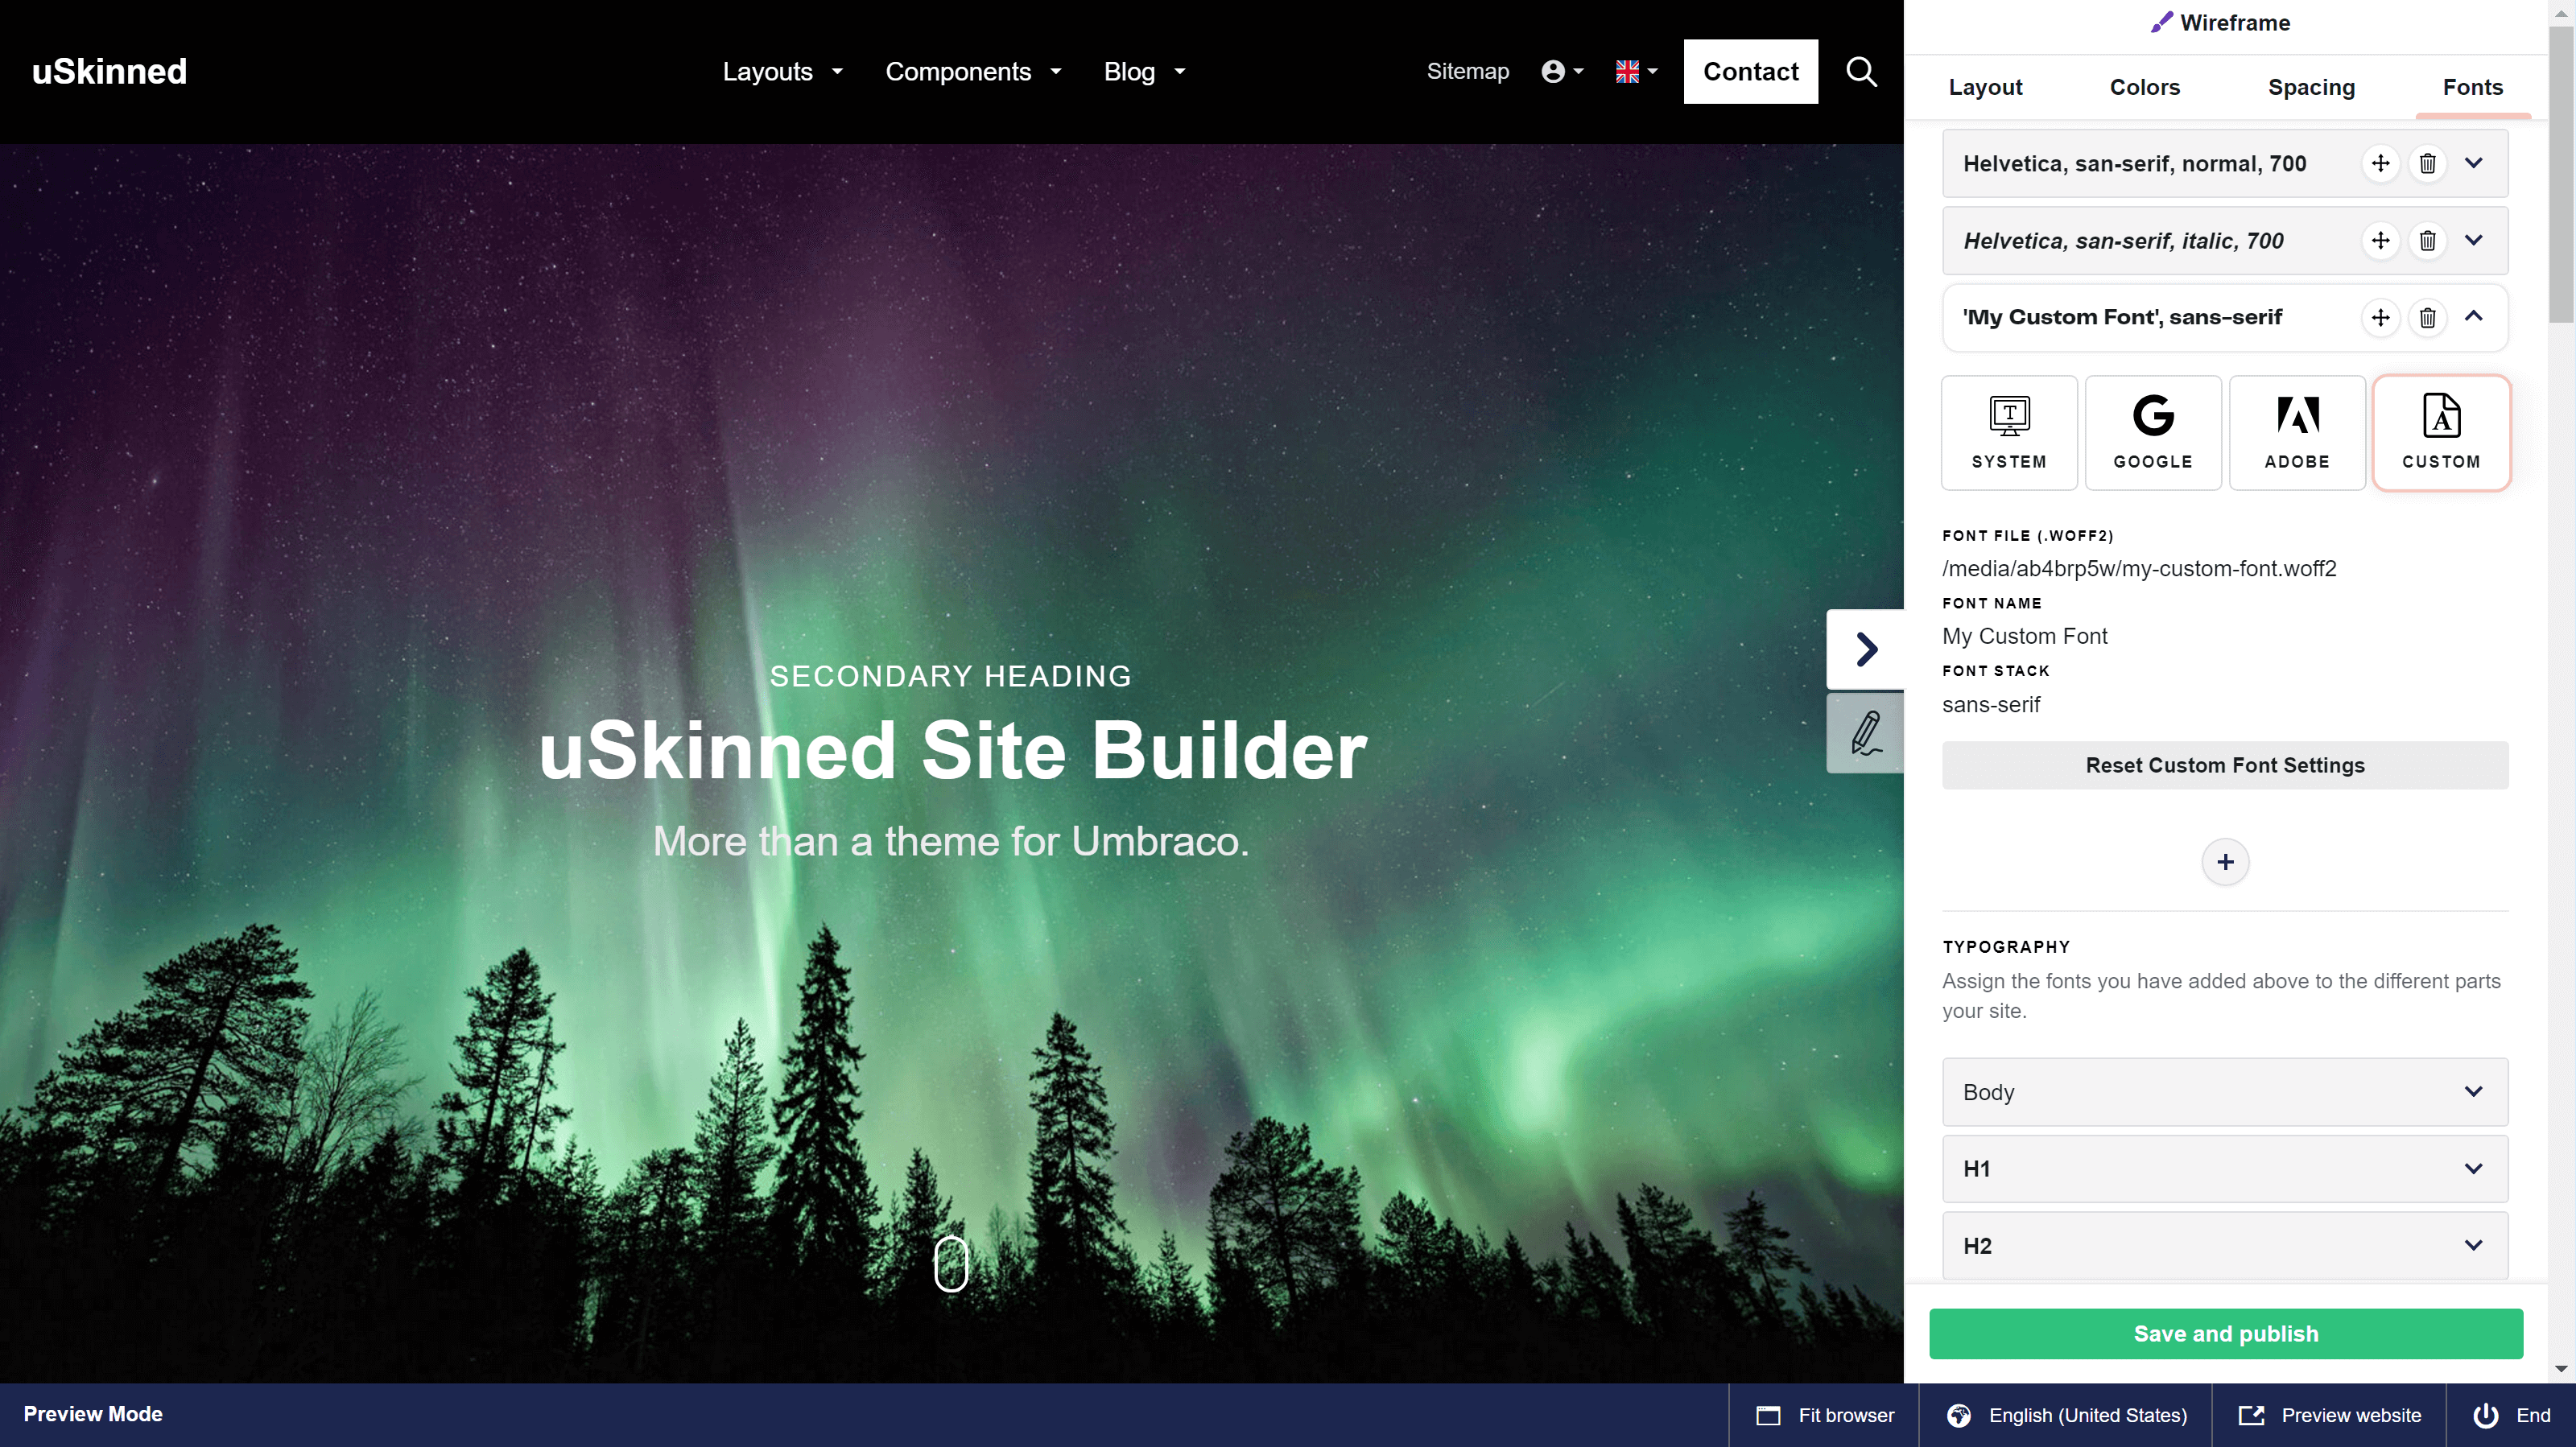The width and height of the screenshot is (2576, 1447).
Task: Delete the Helvetica italic 700 font
Action: [x=2427, y=240]
